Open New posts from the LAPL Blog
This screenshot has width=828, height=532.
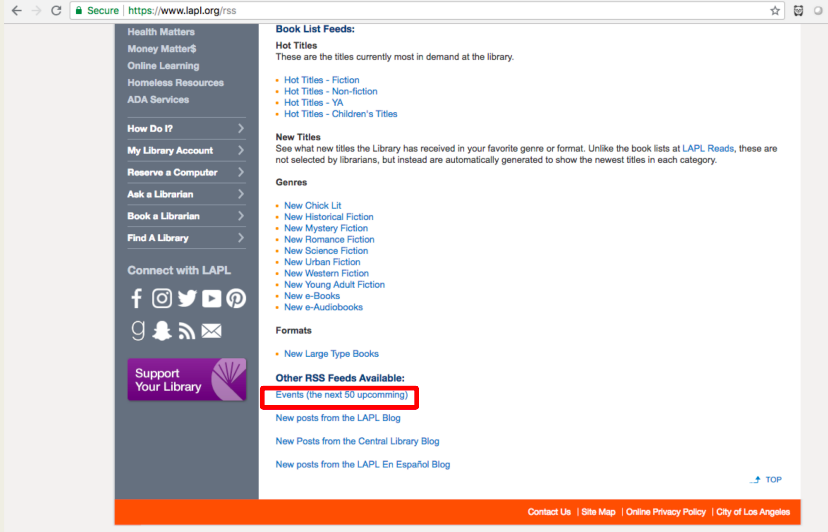[338, 418]
